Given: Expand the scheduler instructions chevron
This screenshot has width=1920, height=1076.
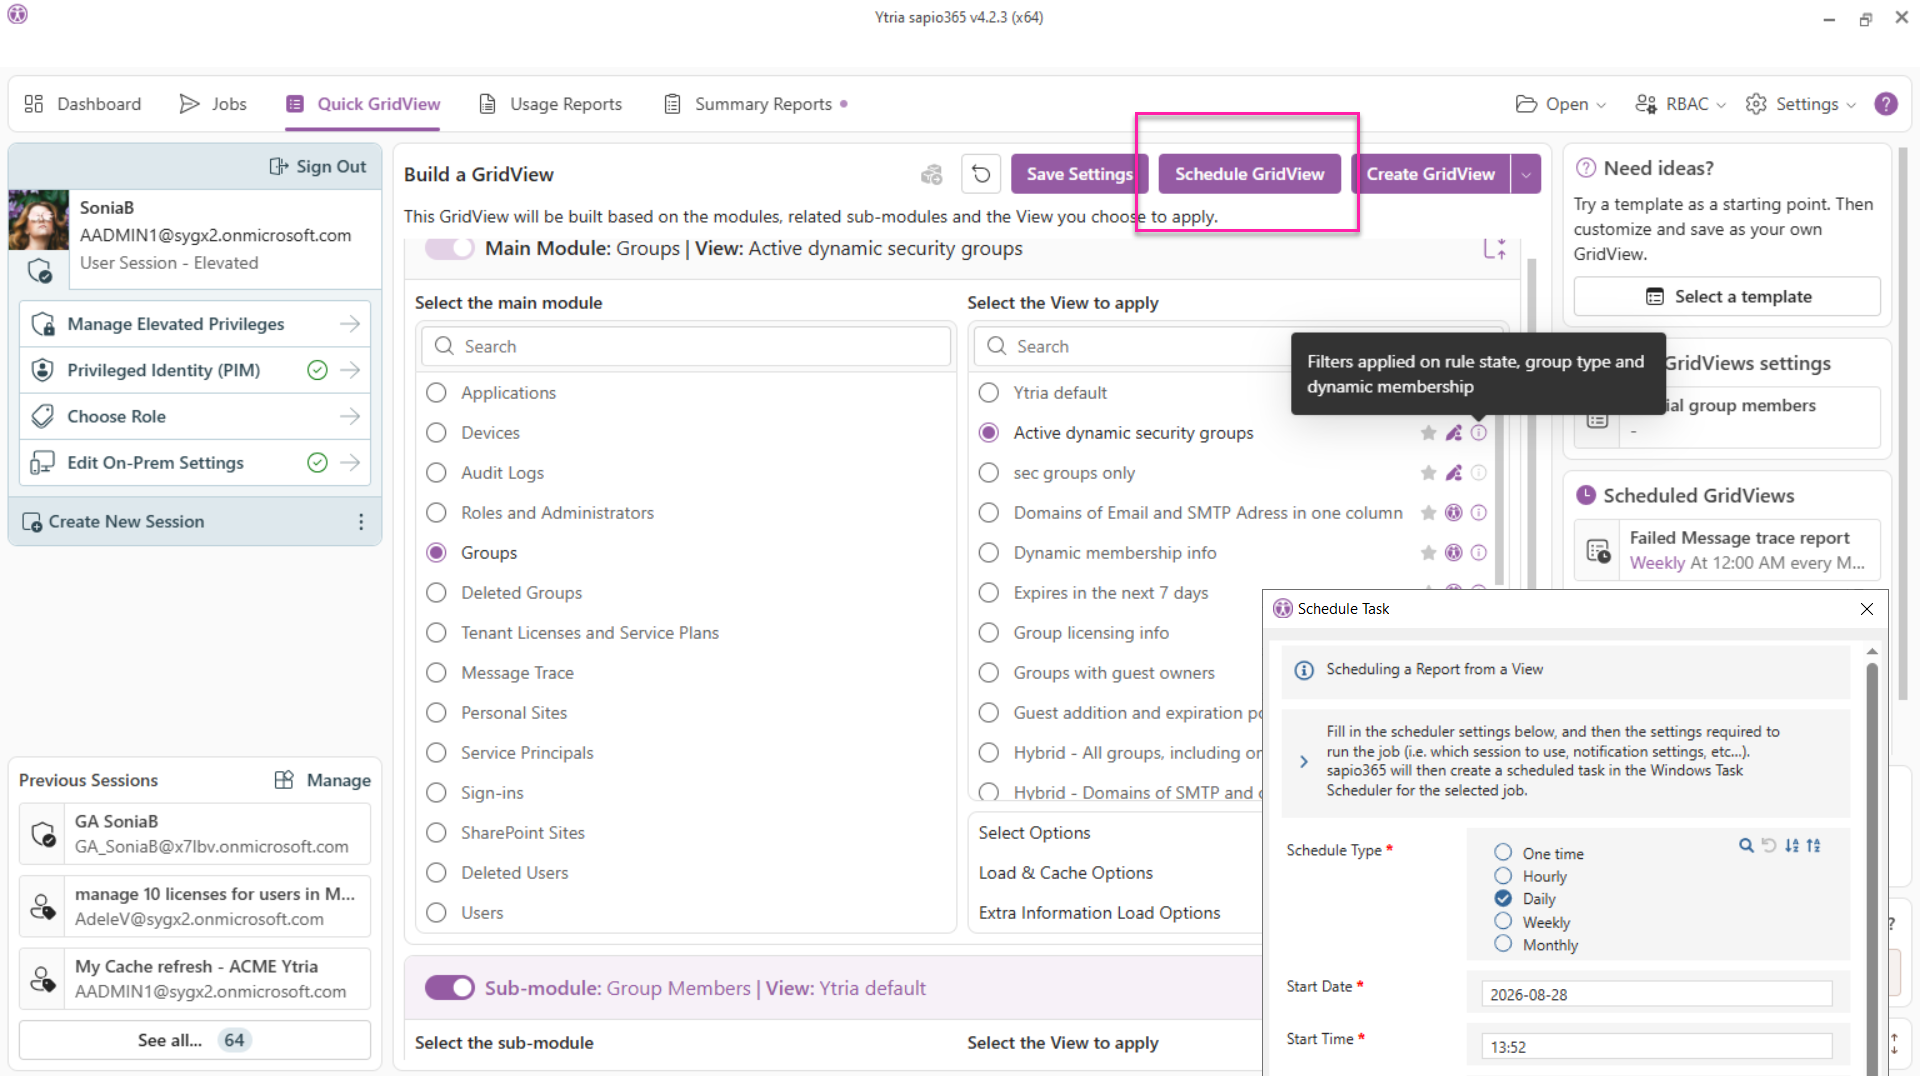Looking at the screenshot, I should 1304,762.
